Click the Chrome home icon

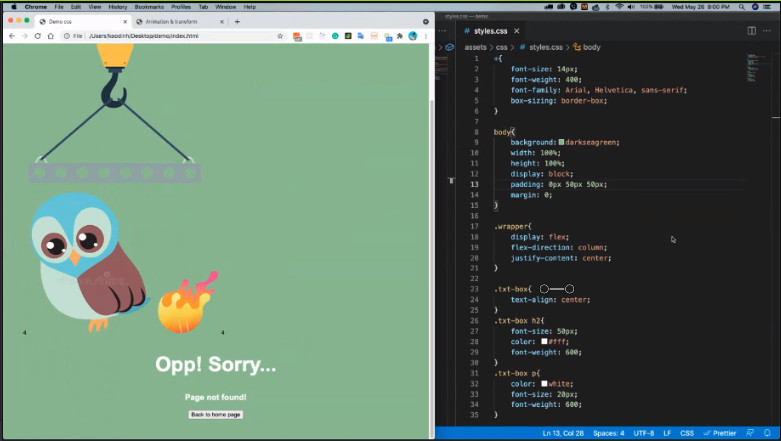[x=50, y=36]
